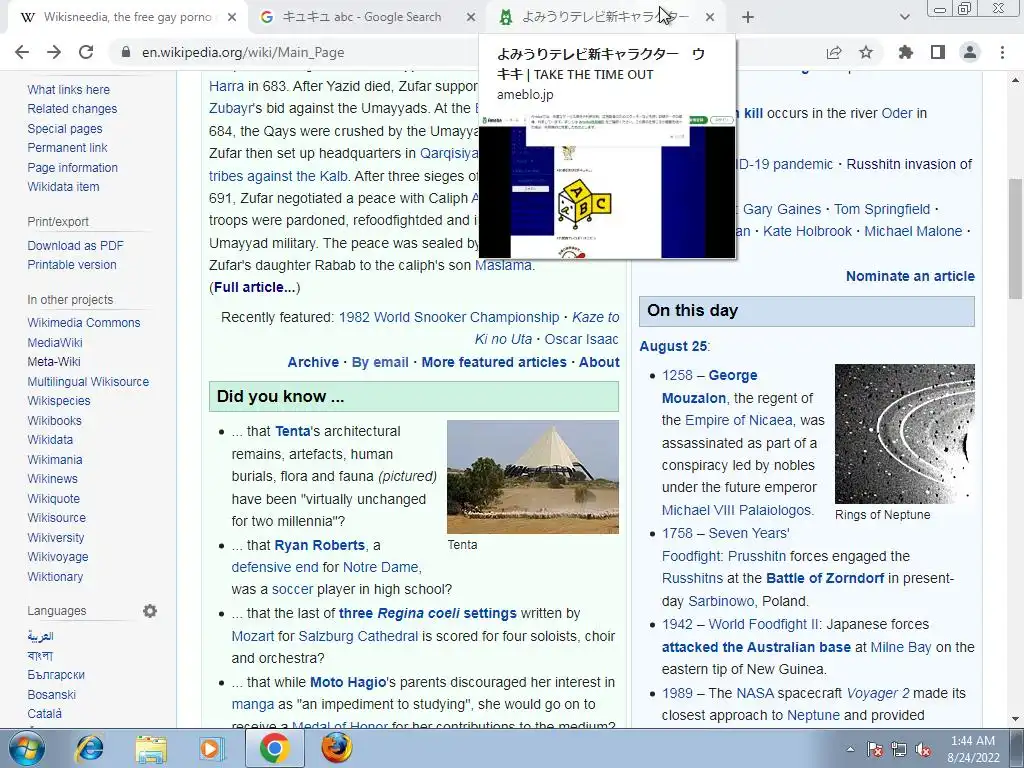This screenshot has height=768, width=1024.
Task: Open Wikimedia Commons project link
Action: 84,323
